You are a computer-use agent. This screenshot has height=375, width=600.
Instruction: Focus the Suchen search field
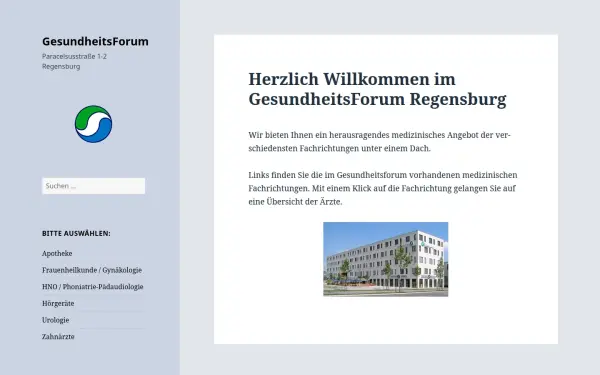pos(93,186)
